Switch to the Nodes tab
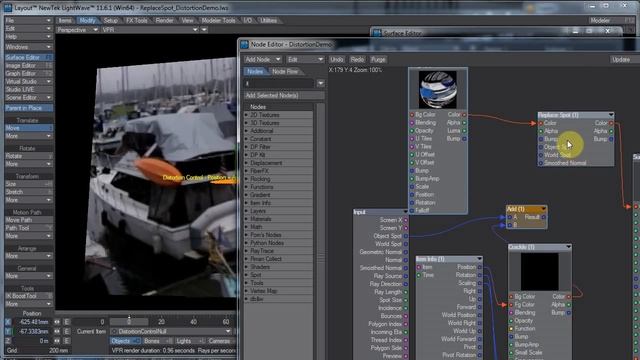This screenshot has width=640, height=360. pos(256,71)
